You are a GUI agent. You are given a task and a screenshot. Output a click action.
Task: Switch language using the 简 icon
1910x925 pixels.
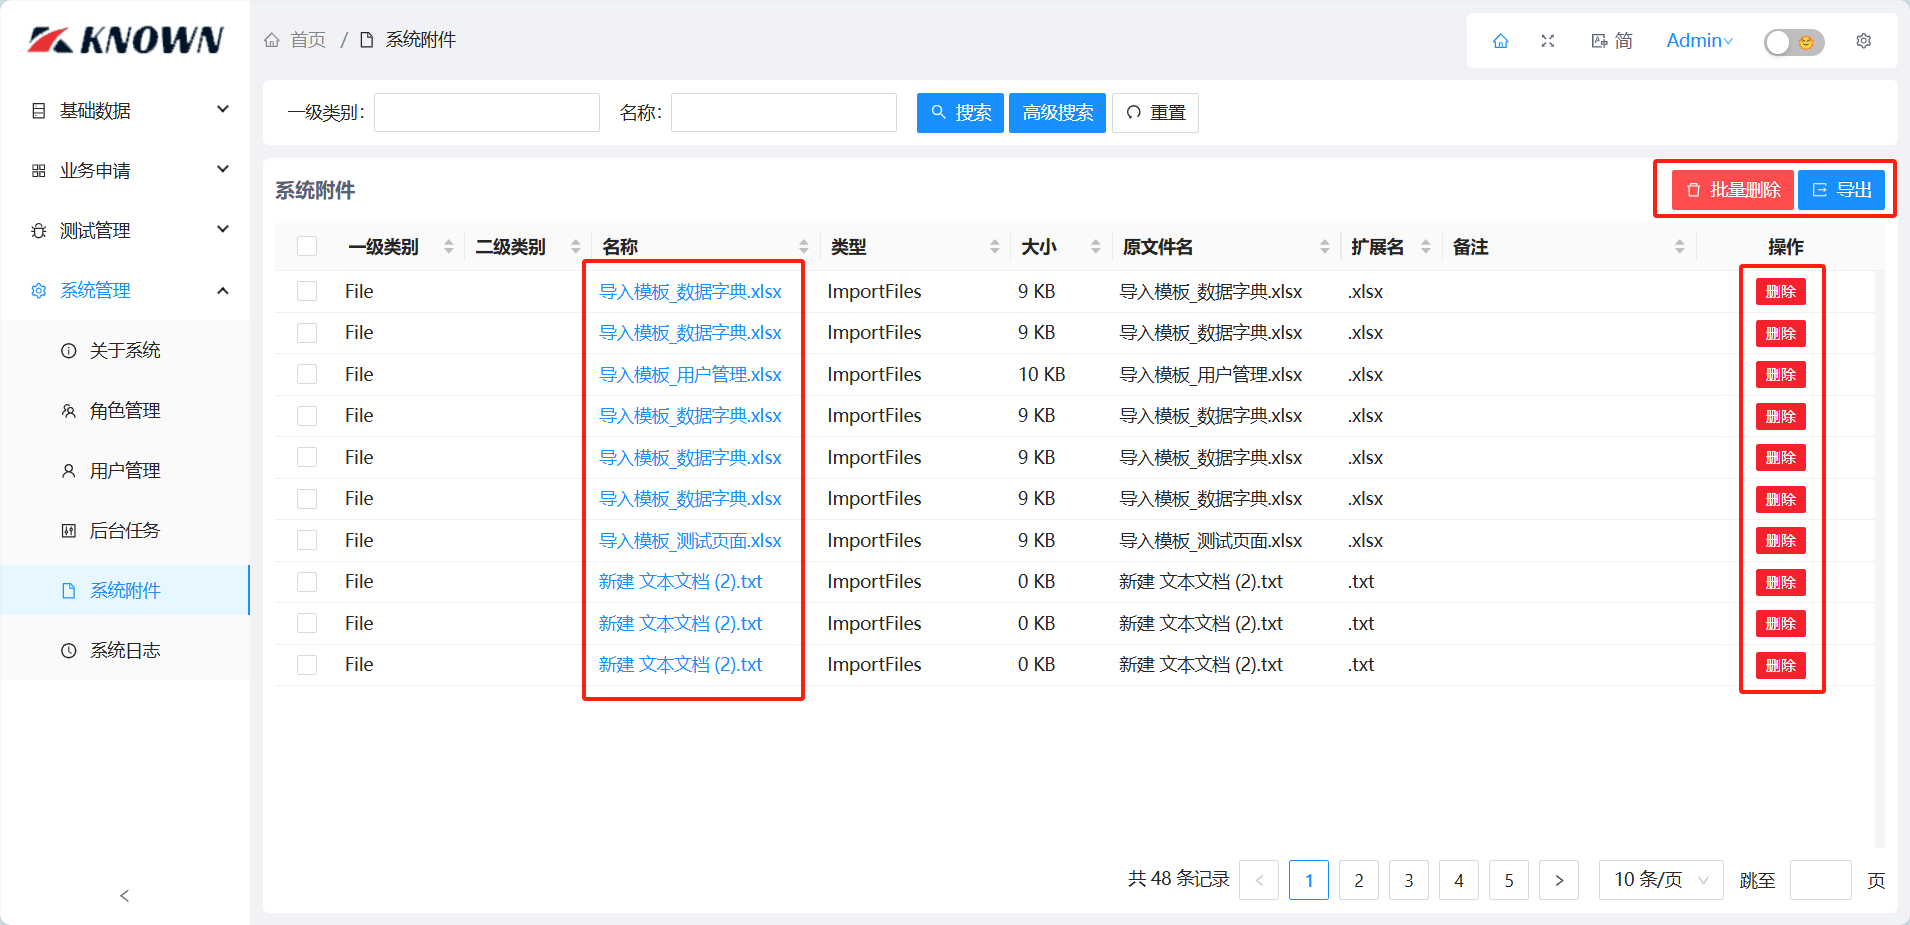click(x=1611, y=41)
